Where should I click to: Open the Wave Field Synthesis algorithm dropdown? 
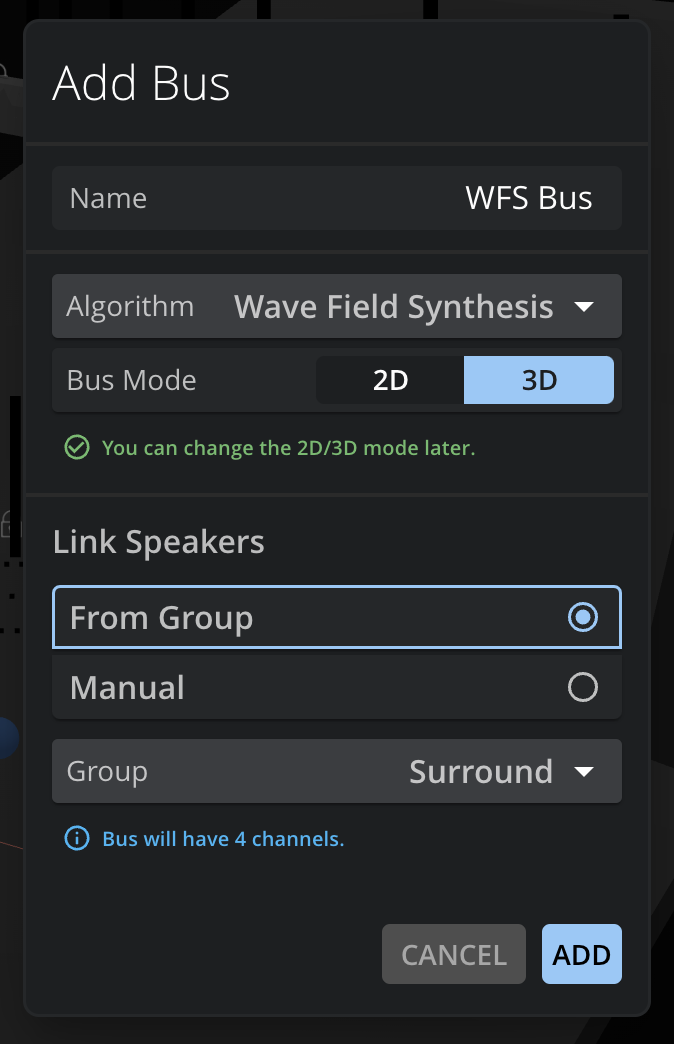point(337,306)
